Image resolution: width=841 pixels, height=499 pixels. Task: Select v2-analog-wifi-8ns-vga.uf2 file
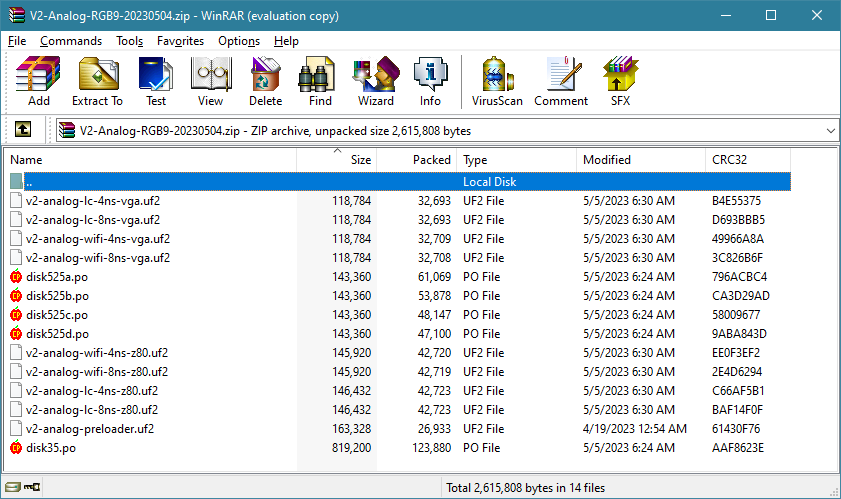98,258
